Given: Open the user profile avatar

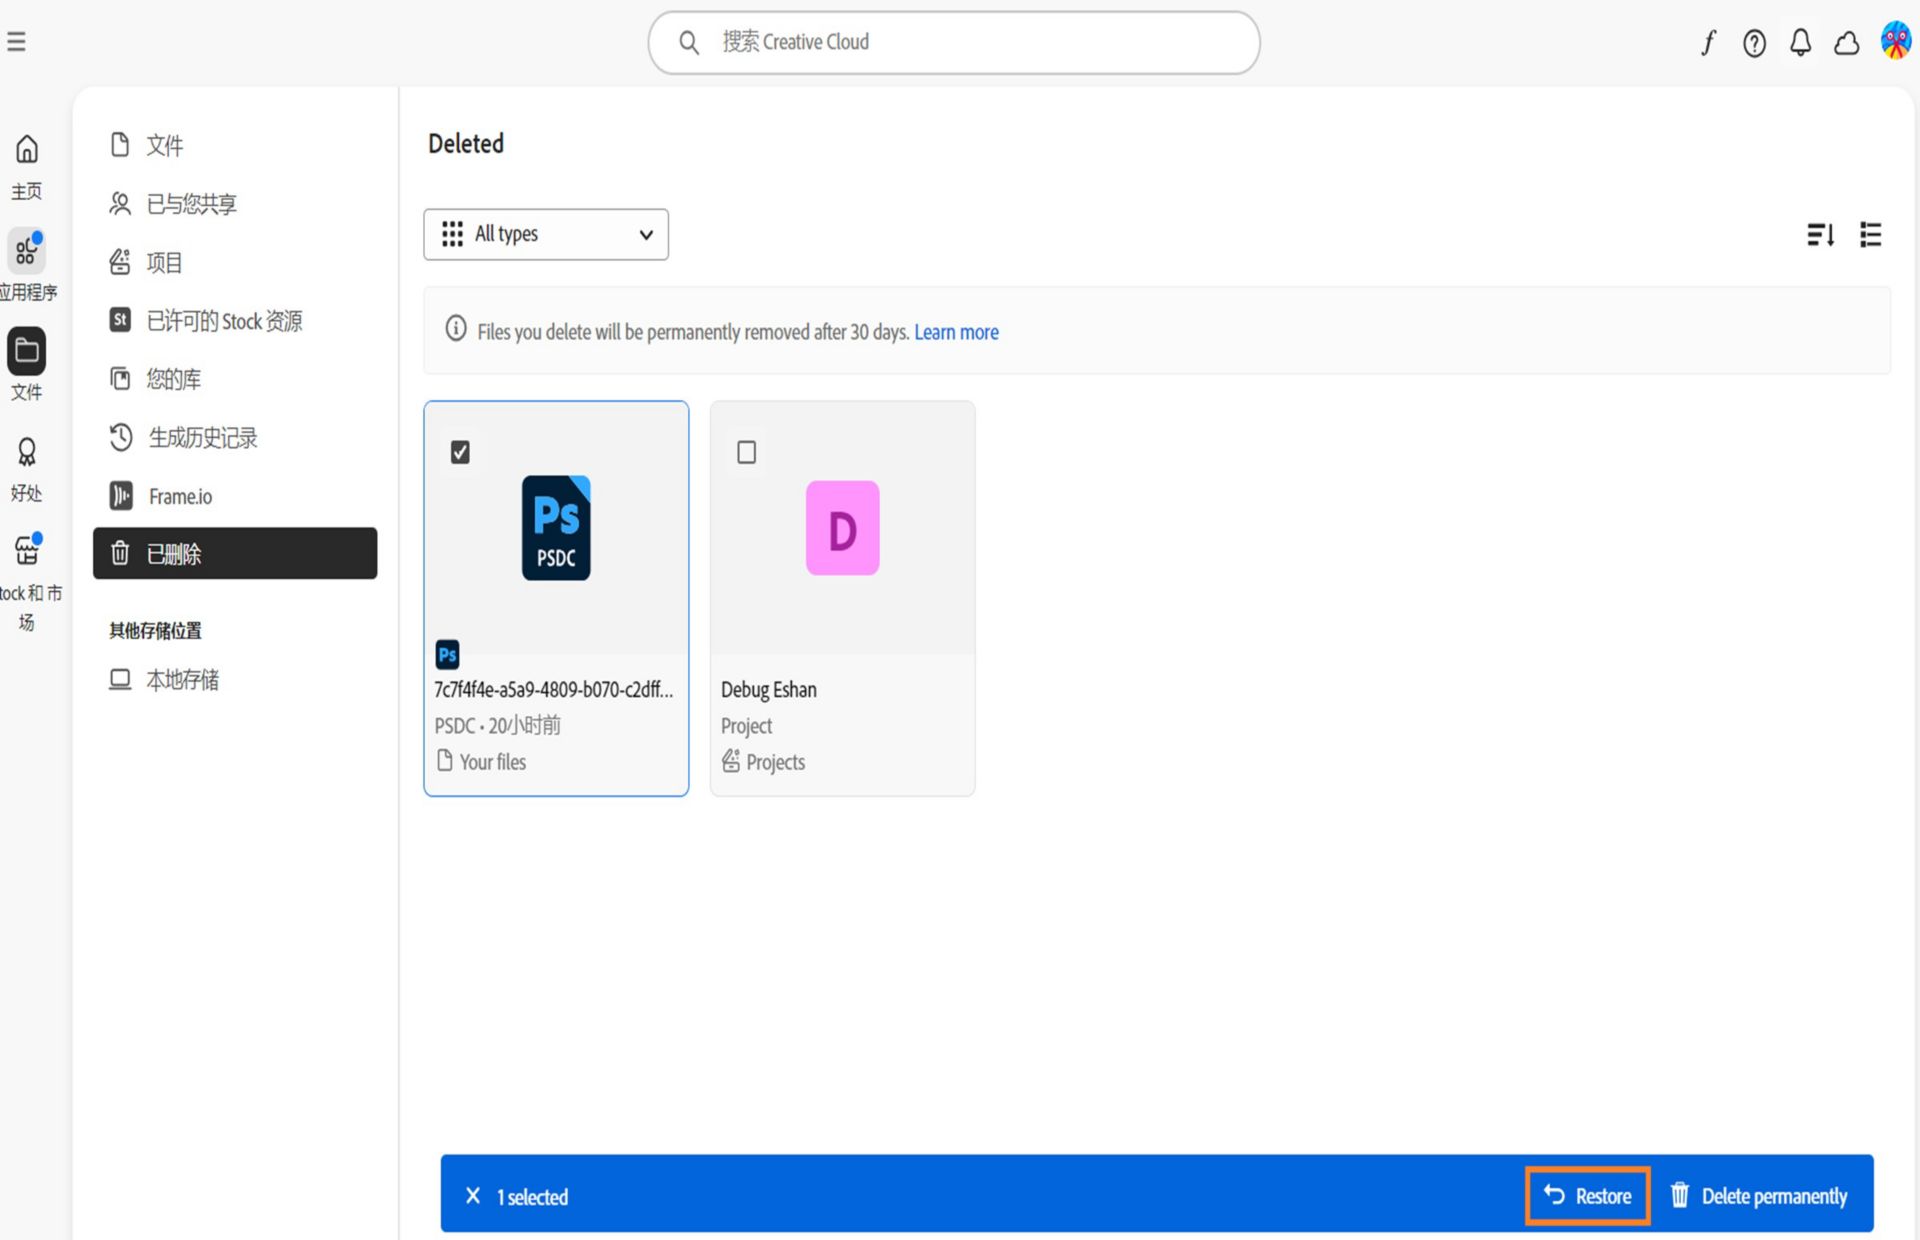Looking at the screenshot, I should 1896,41.
